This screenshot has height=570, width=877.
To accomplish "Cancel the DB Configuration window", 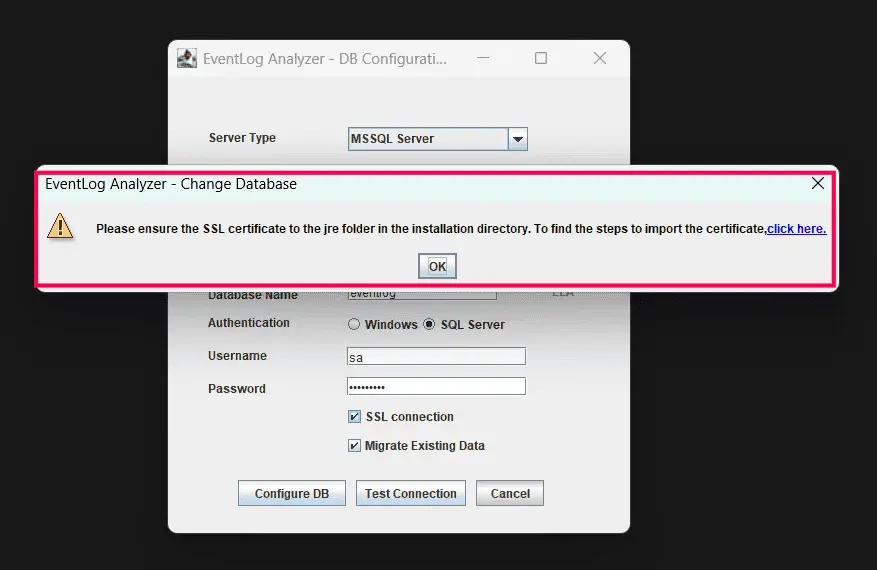I will (x=510, y=493).
